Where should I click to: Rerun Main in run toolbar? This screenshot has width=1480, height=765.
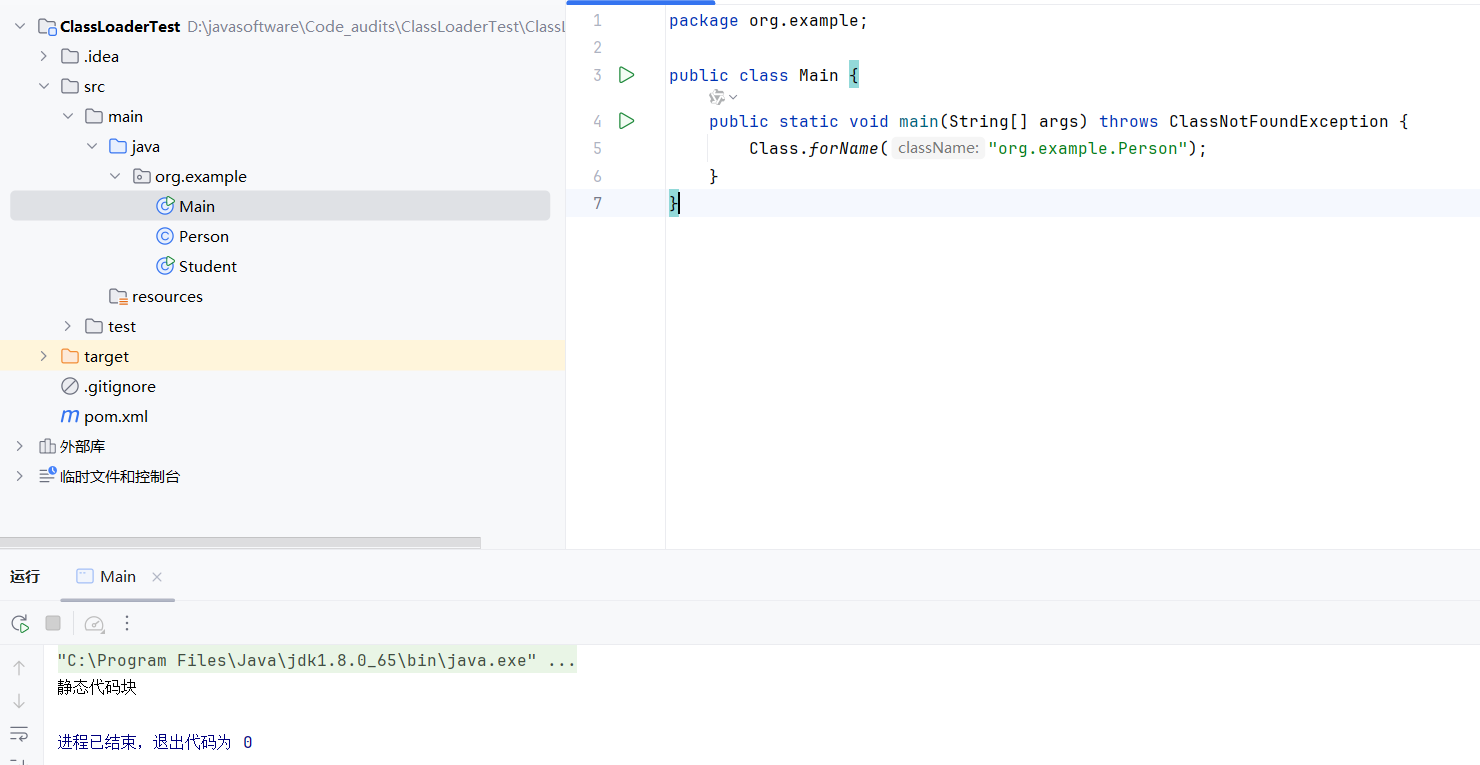coord(20,623)
